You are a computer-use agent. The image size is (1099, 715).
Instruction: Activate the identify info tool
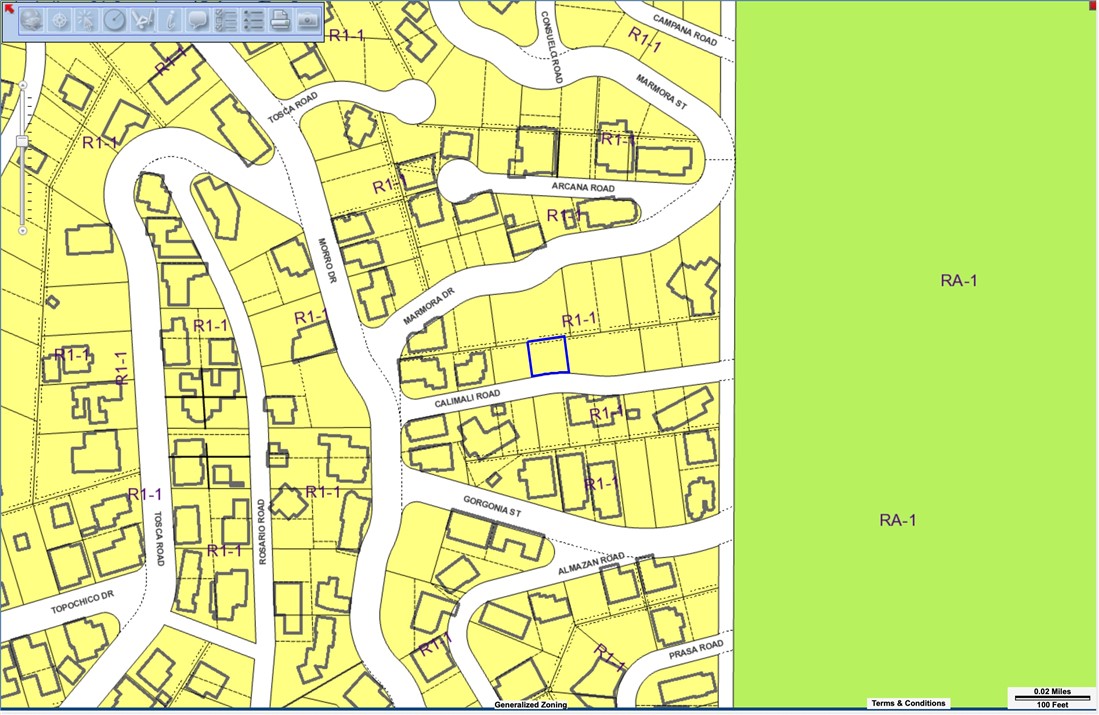(170, 20)
